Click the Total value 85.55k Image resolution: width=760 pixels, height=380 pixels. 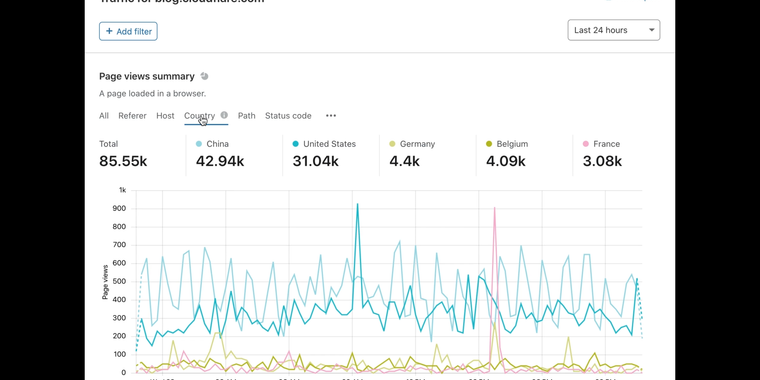point(123,161)
